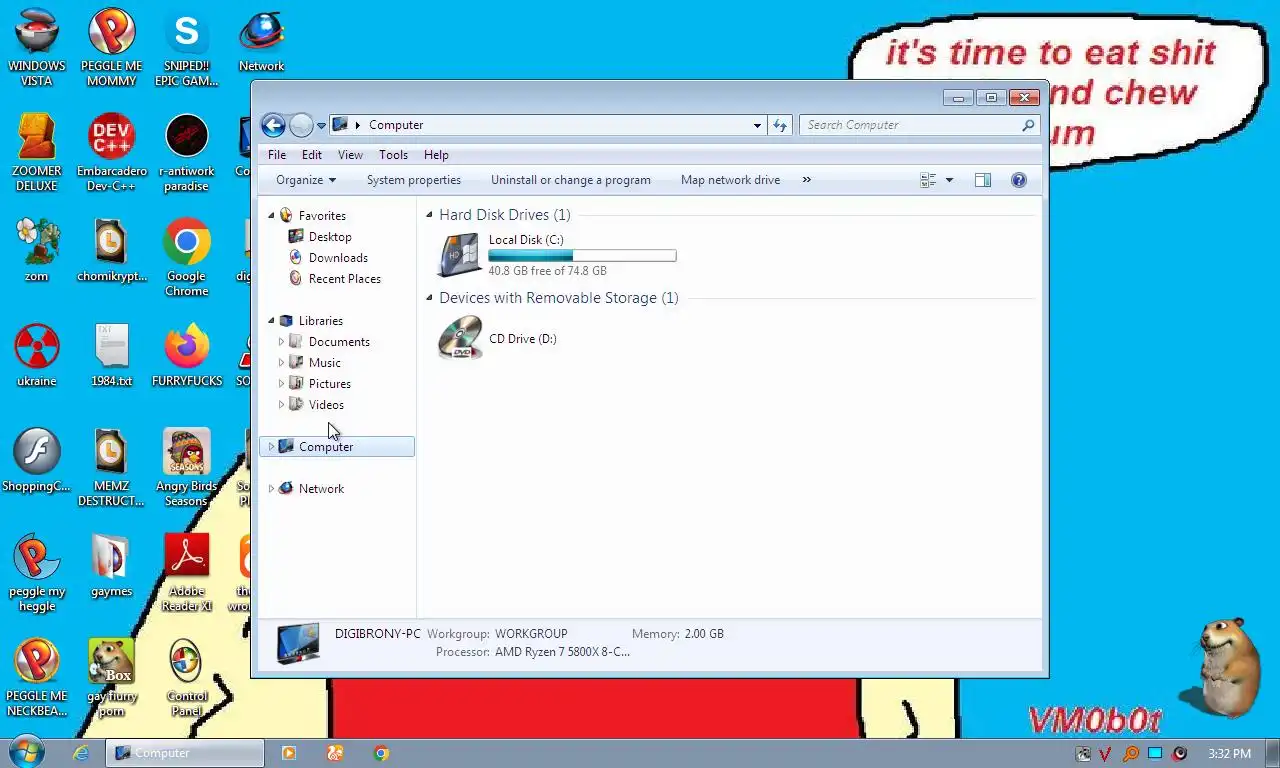This screenshot has width=1280, height=768.
Task: Select the Local Disk (C:) drive icon
Action: point(460,255)
